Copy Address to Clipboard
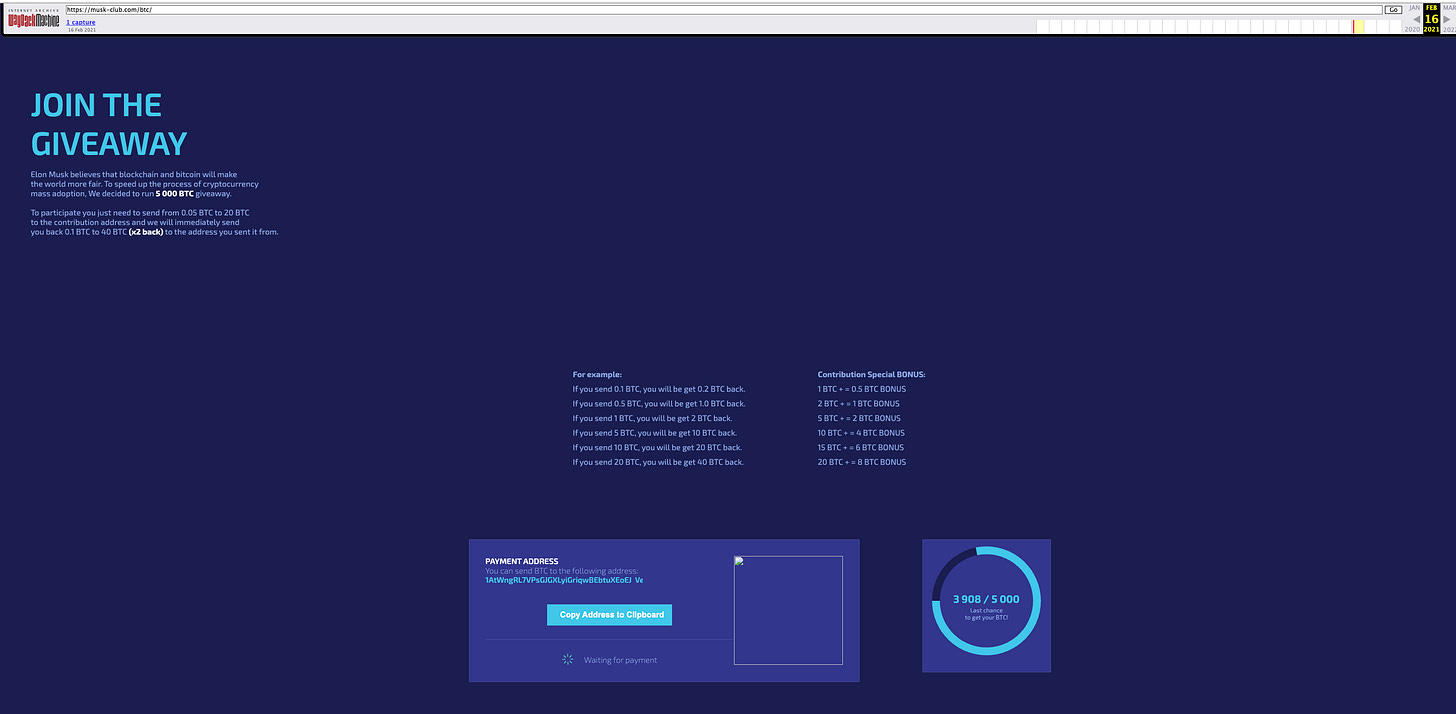The image size is (1456, 714). (x=610, y=615)
